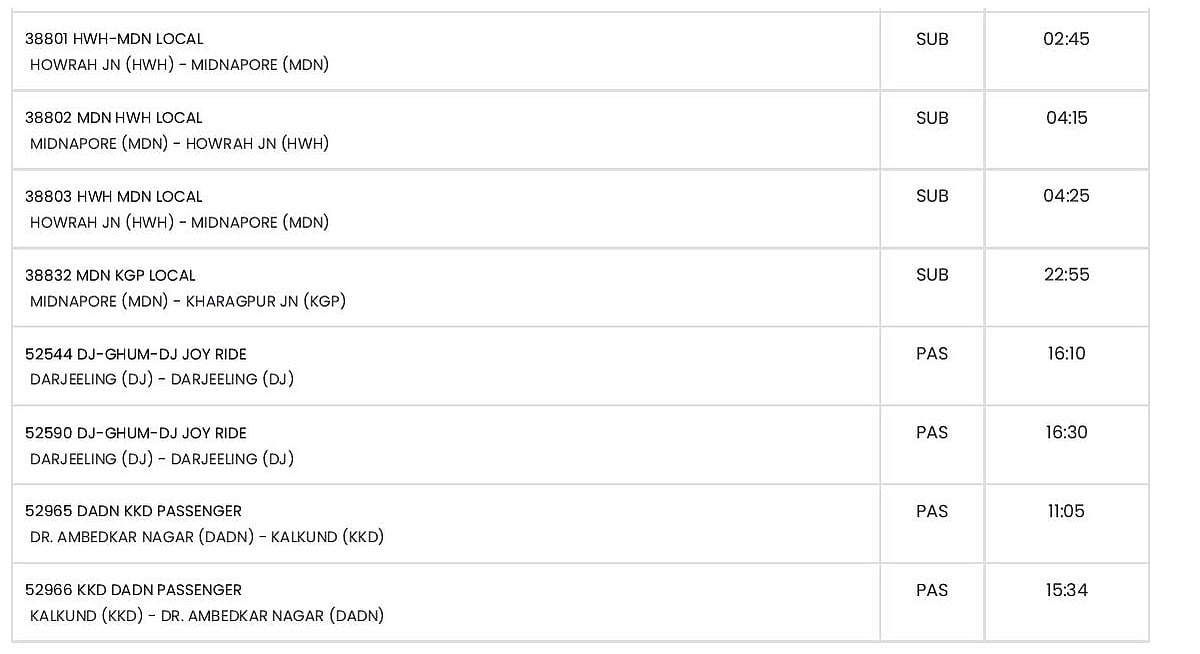Click Dr. Ambedkar Nagar to Kalkund route
Screen dimensions: 1200x654
point(207,537)
